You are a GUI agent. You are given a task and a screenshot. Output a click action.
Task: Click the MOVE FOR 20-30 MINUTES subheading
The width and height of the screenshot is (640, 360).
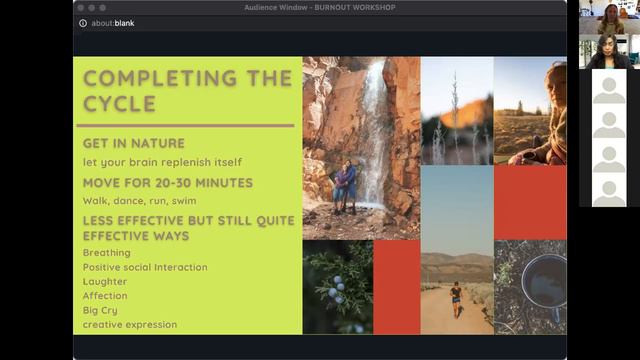pos(168,183)
